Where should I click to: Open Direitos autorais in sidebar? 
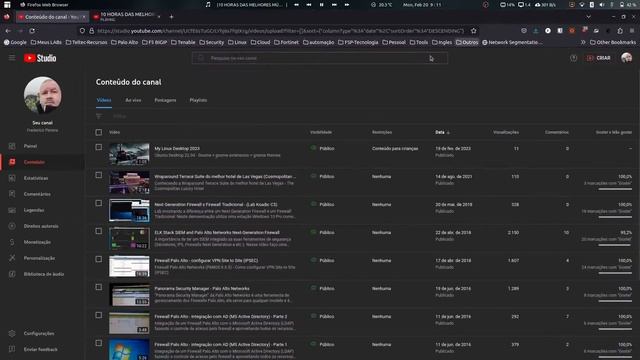pyautogui.click(x=41, y=226)
